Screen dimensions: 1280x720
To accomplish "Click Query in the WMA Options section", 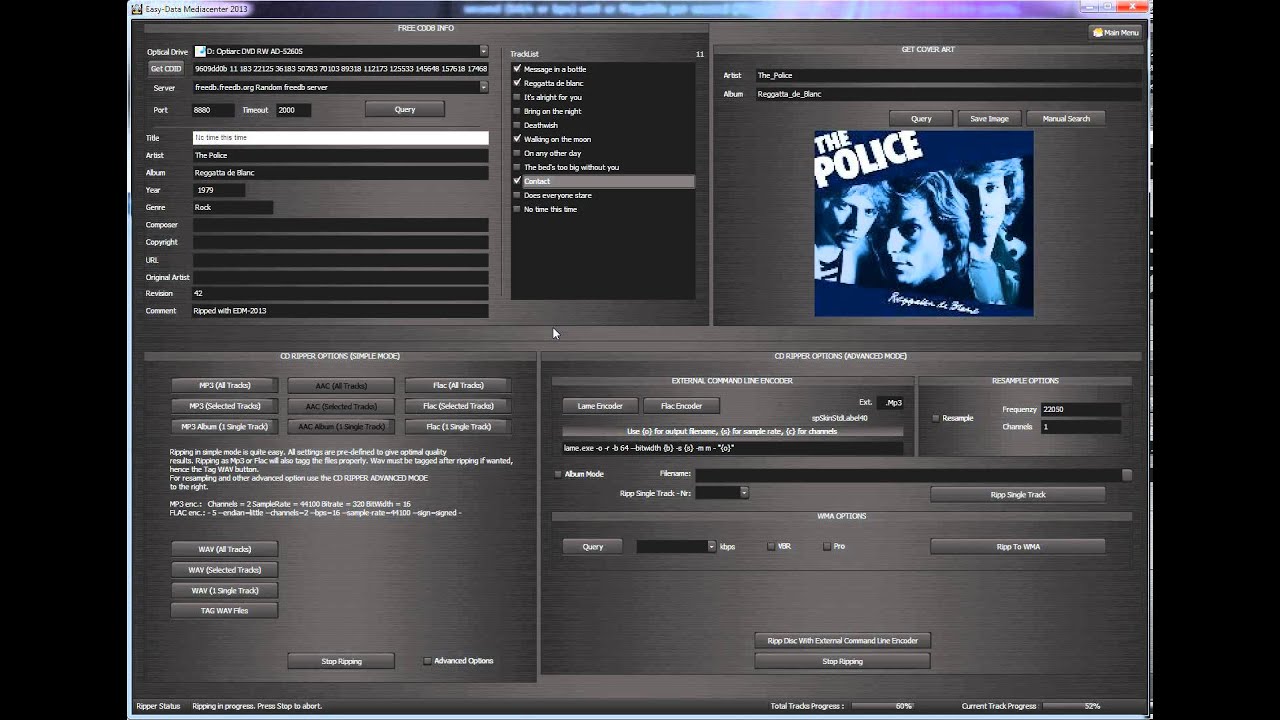I will tap(593, 547).
